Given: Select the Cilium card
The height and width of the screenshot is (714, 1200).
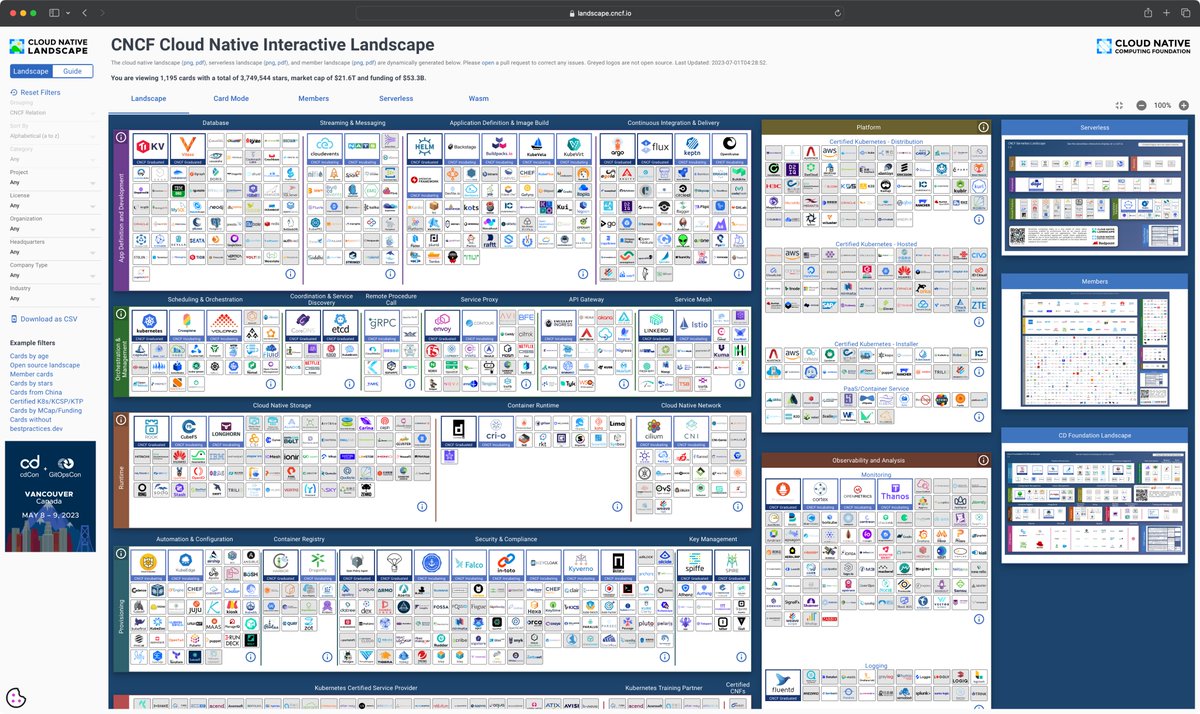Looking at the screenshot, I should click(x=654, y=431).
